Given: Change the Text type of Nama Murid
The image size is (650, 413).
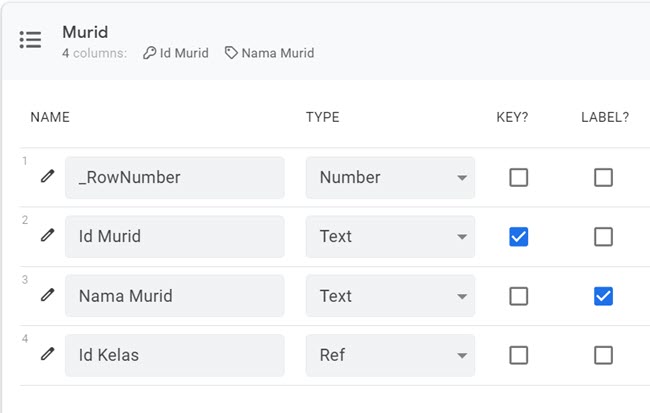Looking at the screenshot, I should coord(390,296).
